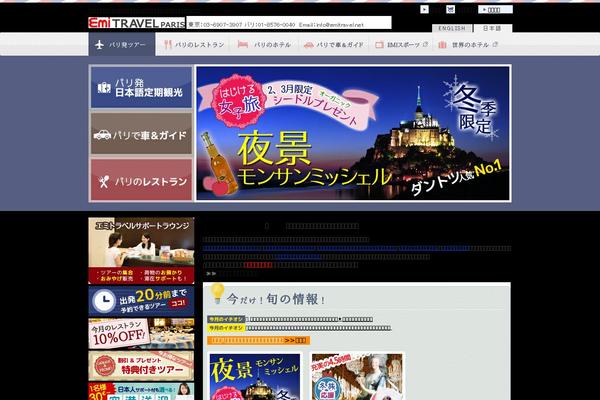Image resolution: width=600 pixels, height=400 pixels.
Task: Click grey 今月のイチオシ tag
Action: (226, 319)
